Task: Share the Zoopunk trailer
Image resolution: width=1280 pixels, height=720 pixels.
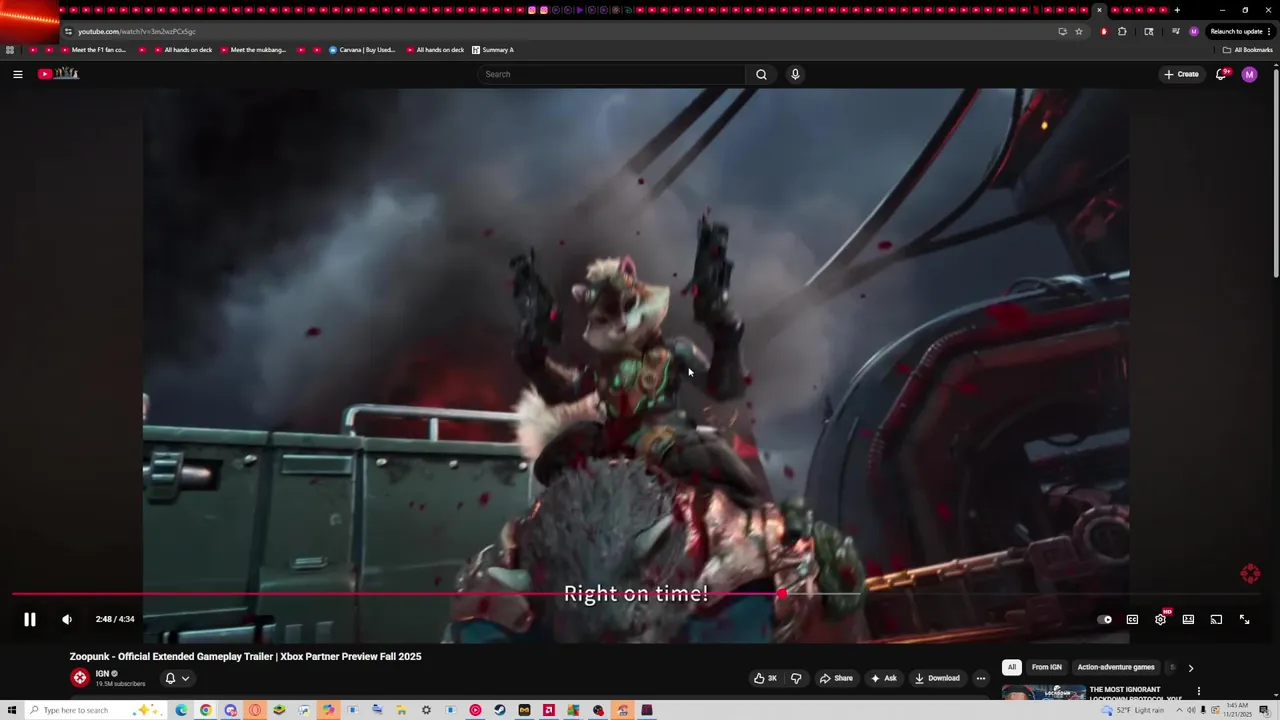Action: (x=836, y=678)
